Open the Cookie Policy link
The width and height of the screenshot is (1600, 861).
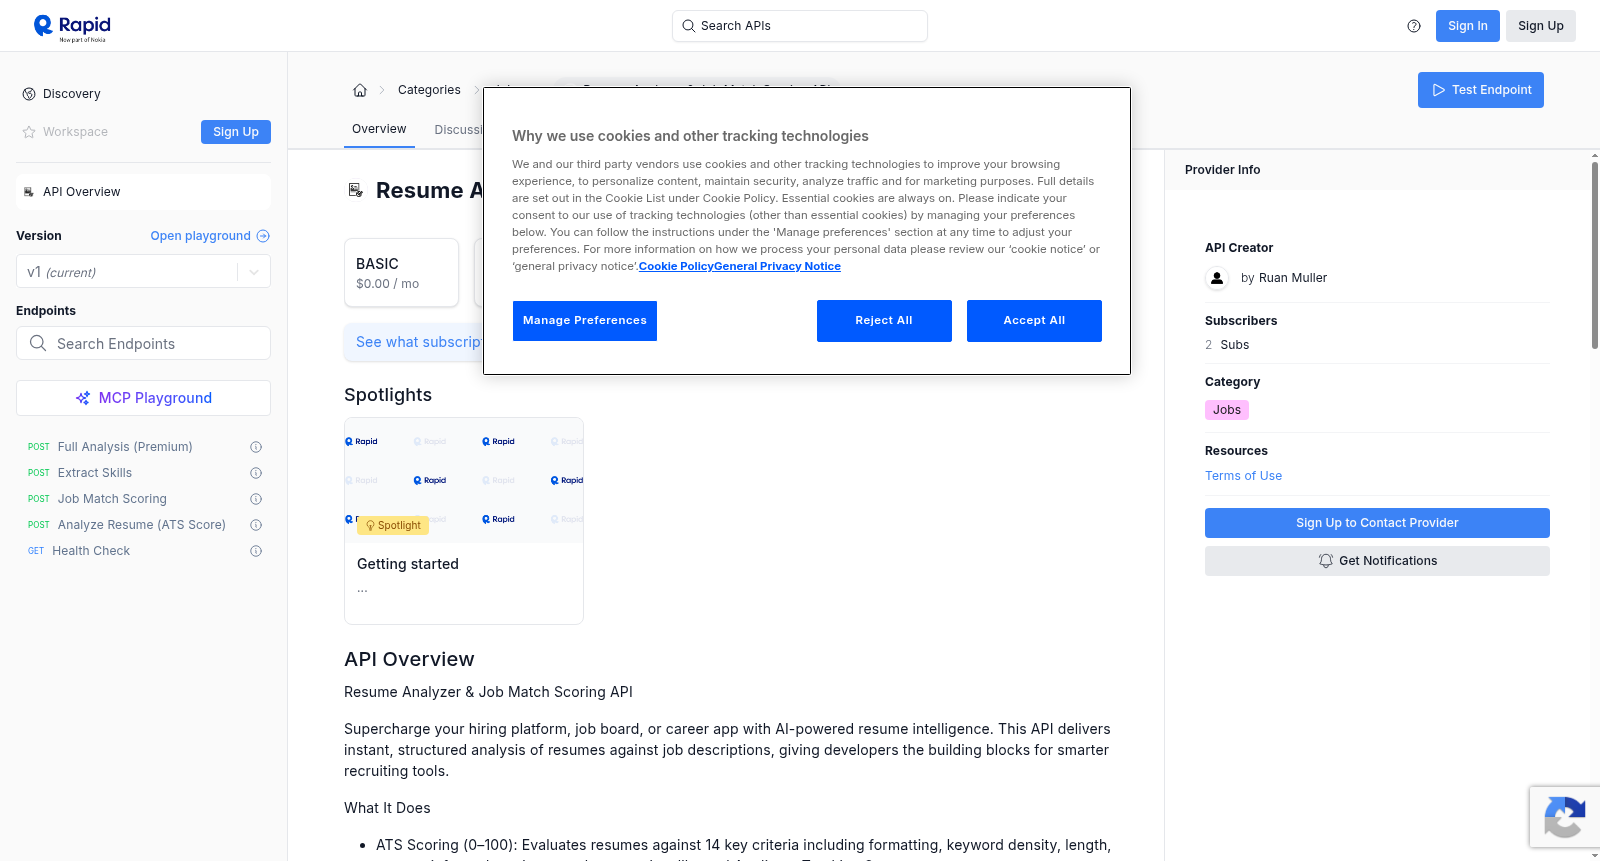click(676, 266)
